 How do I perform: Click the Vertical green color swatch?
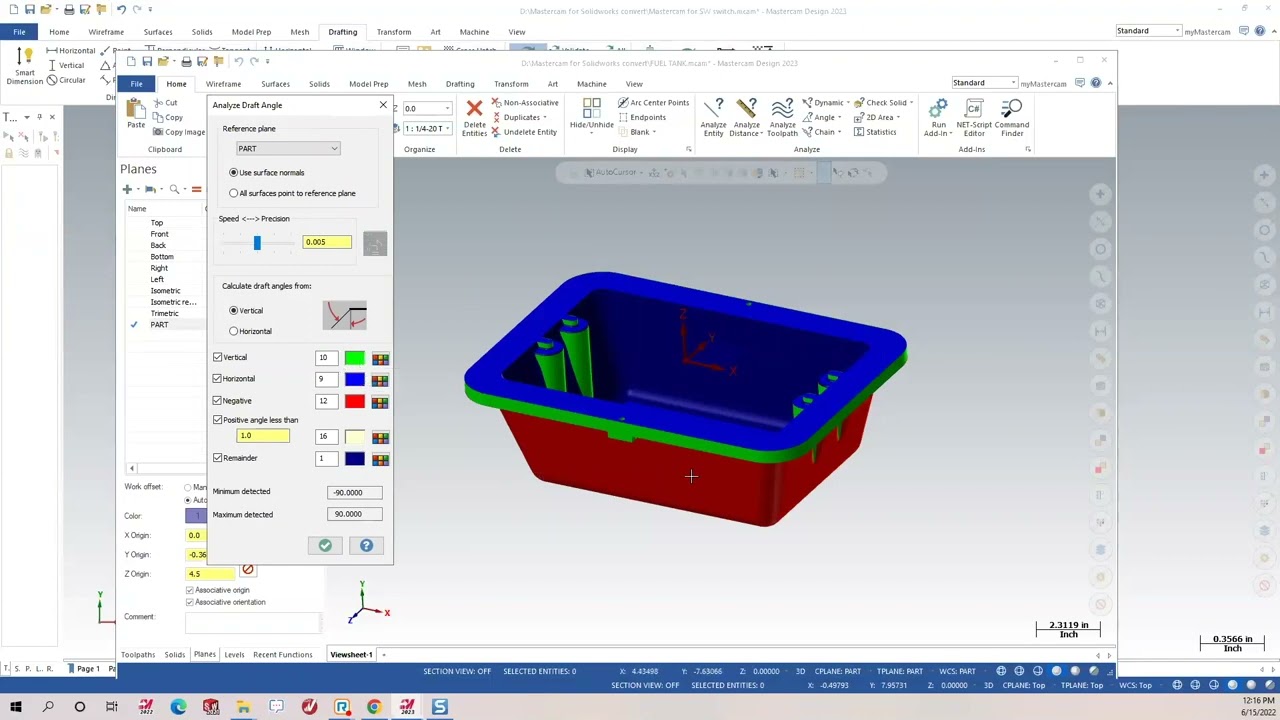pyautogui.click(x=355, y=358)
